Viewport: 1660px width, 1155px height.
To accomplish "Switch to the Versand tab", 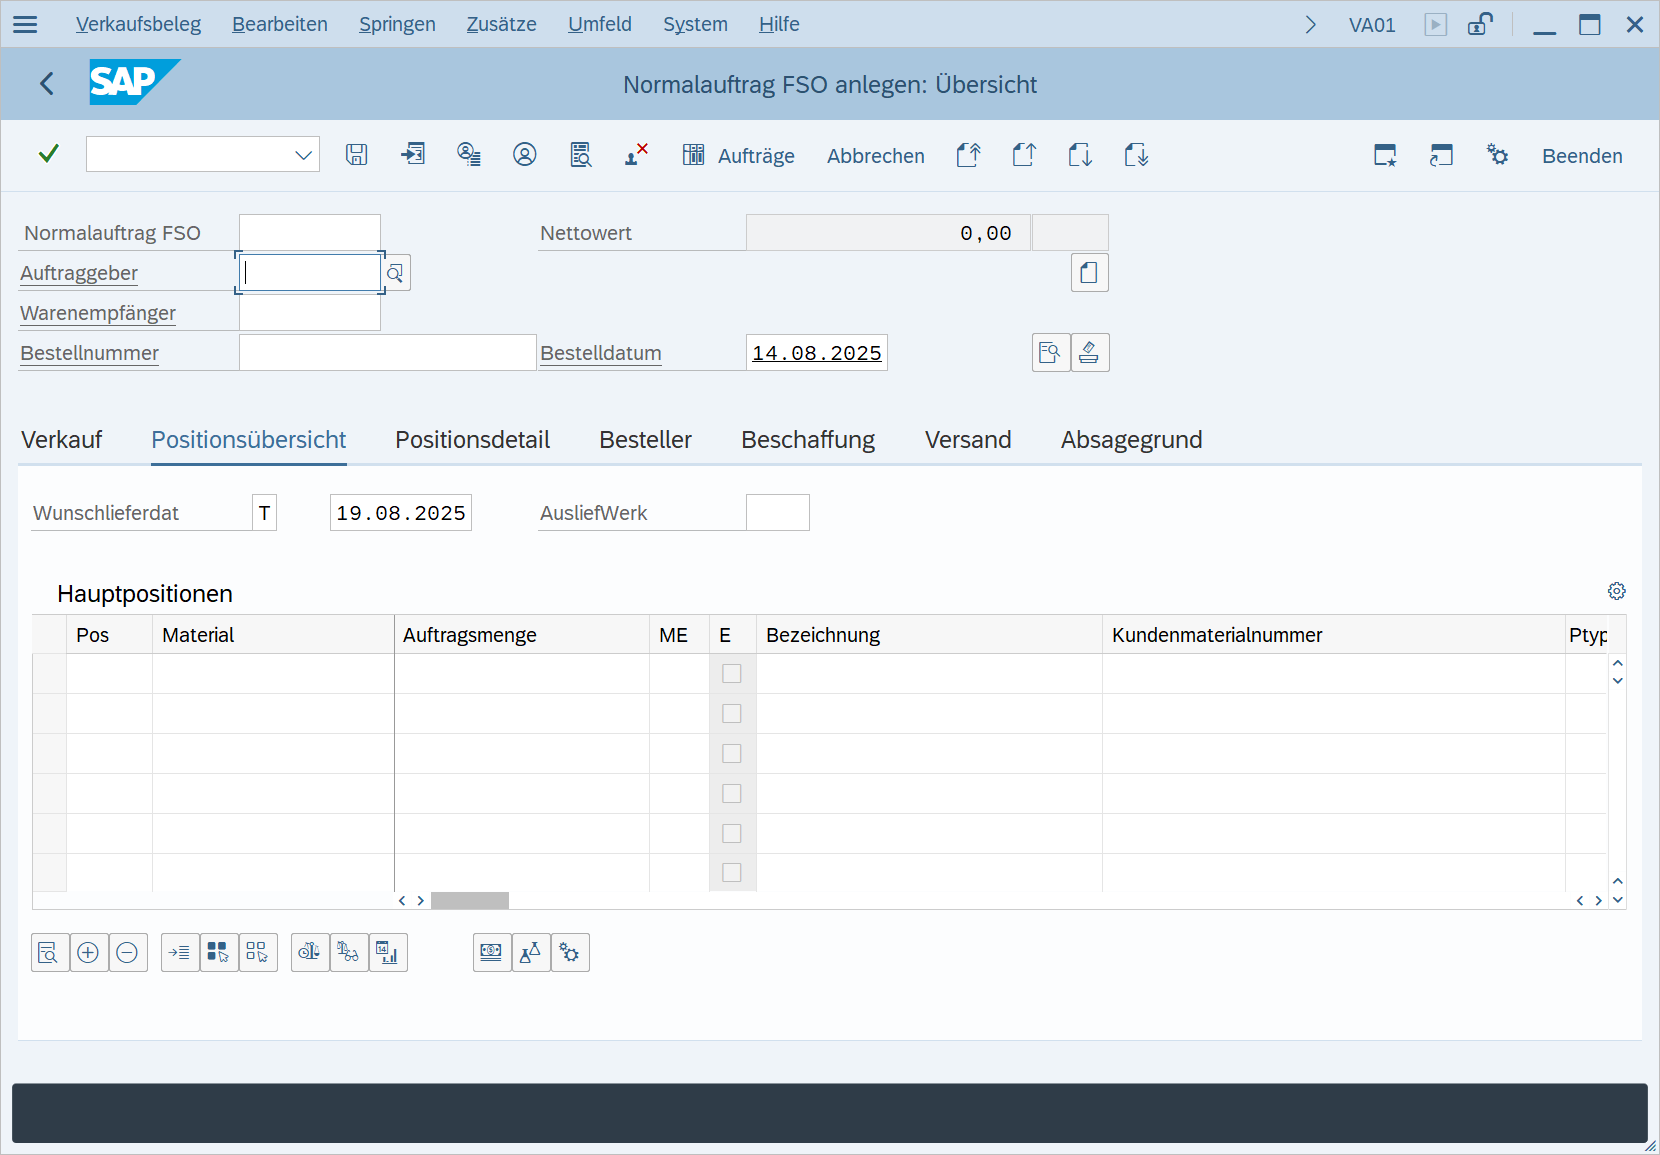I will 967,440.
